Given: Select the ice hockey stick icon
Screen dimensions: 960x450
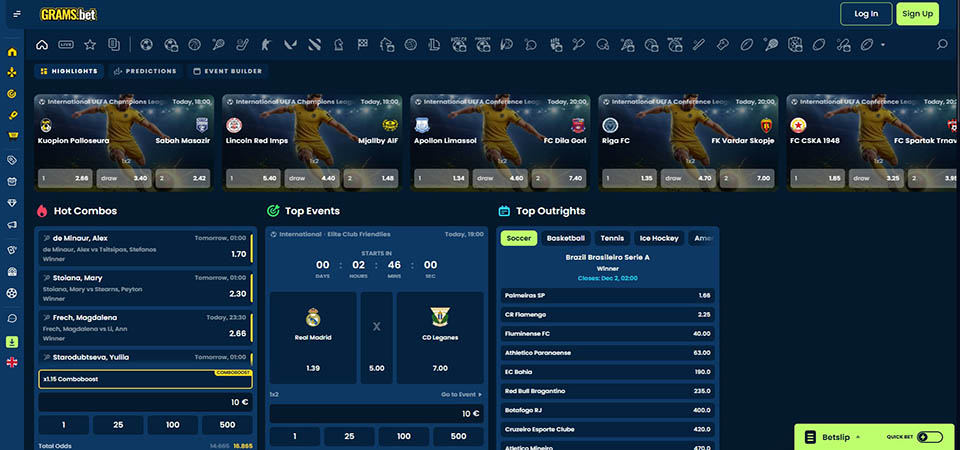Looking at the screenshot, I should pos(242,45).
